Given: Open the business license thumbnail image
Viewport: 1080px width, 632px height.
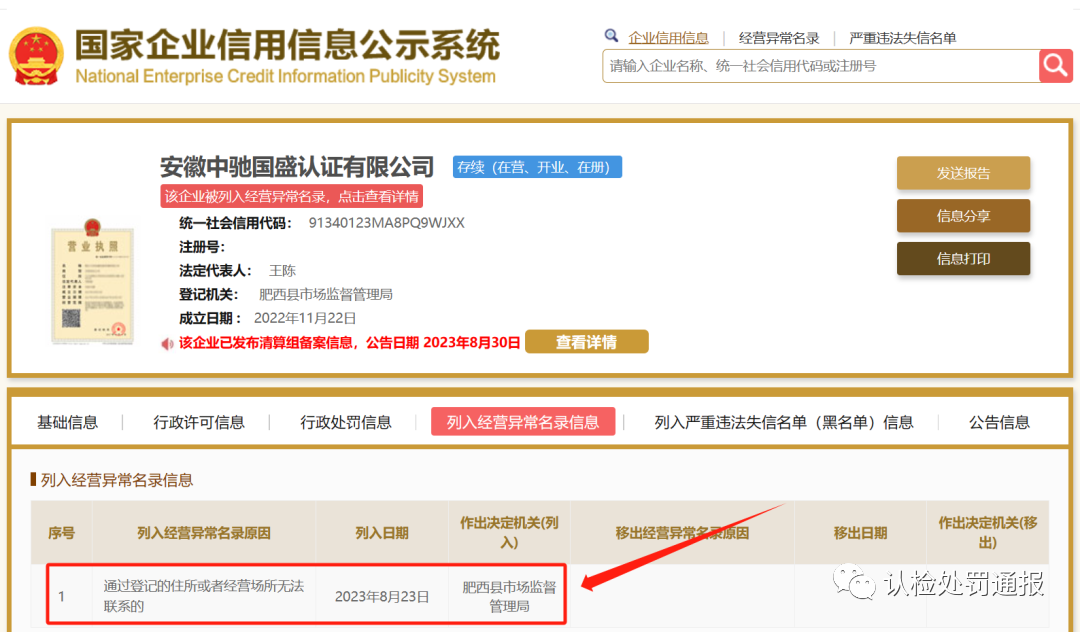Looking at the screenshot, I should (92, 281).
